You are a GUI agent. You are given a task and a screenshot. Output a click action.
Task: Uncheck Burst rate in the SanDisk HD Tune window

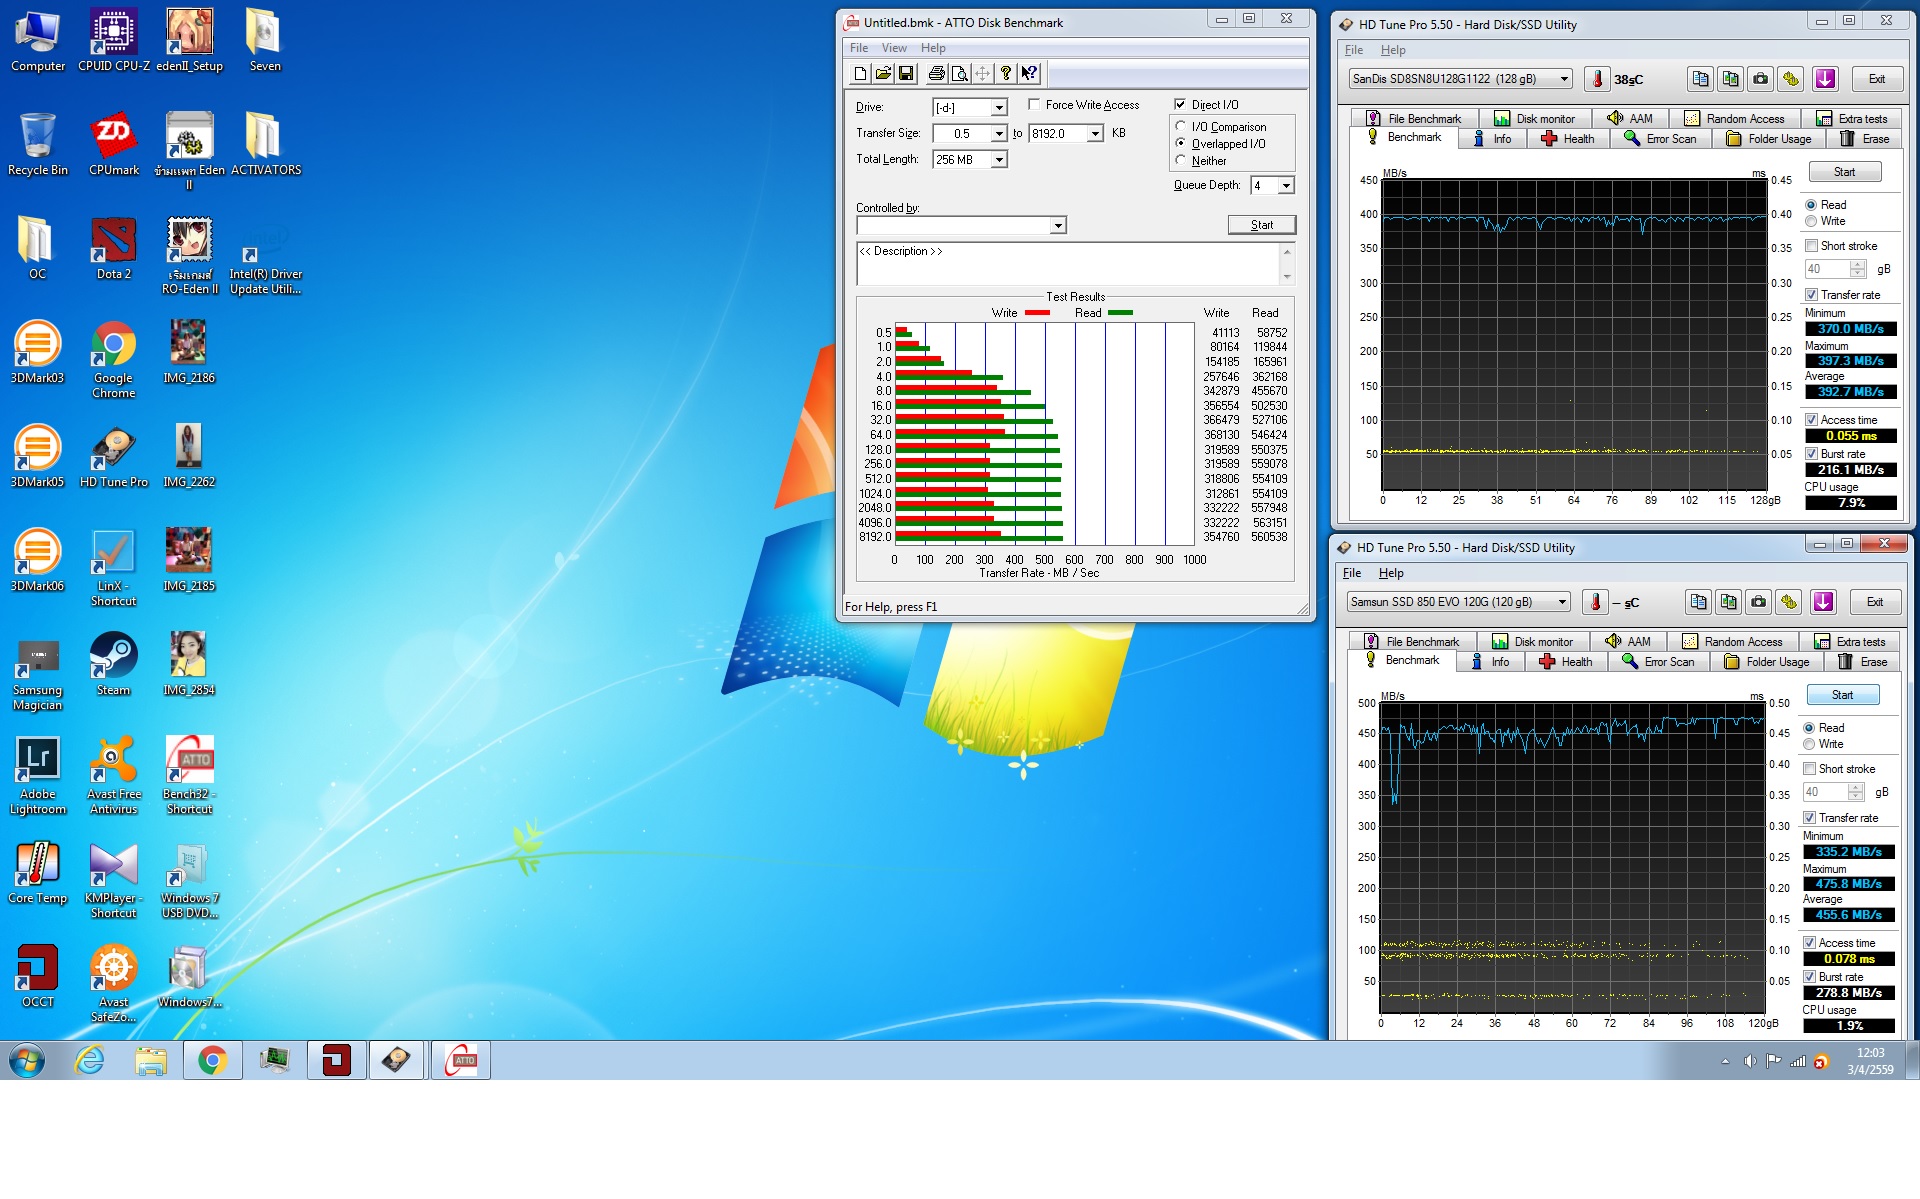pos(1811,454)
